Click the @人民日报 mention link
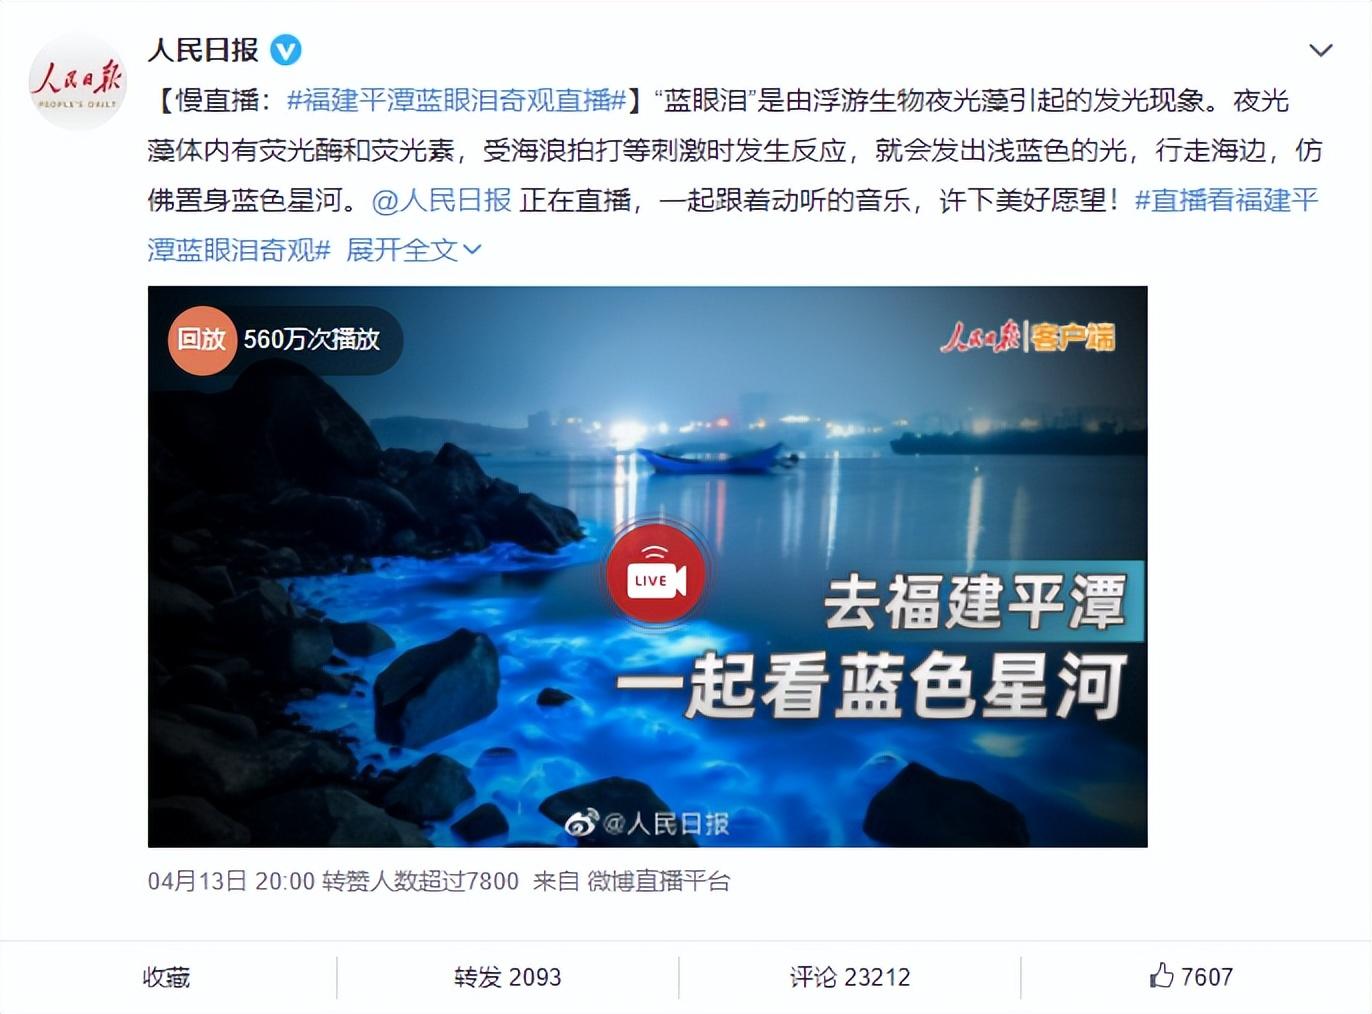Viewport: 1372px width, 1014px height. click(x=441, y=200)
